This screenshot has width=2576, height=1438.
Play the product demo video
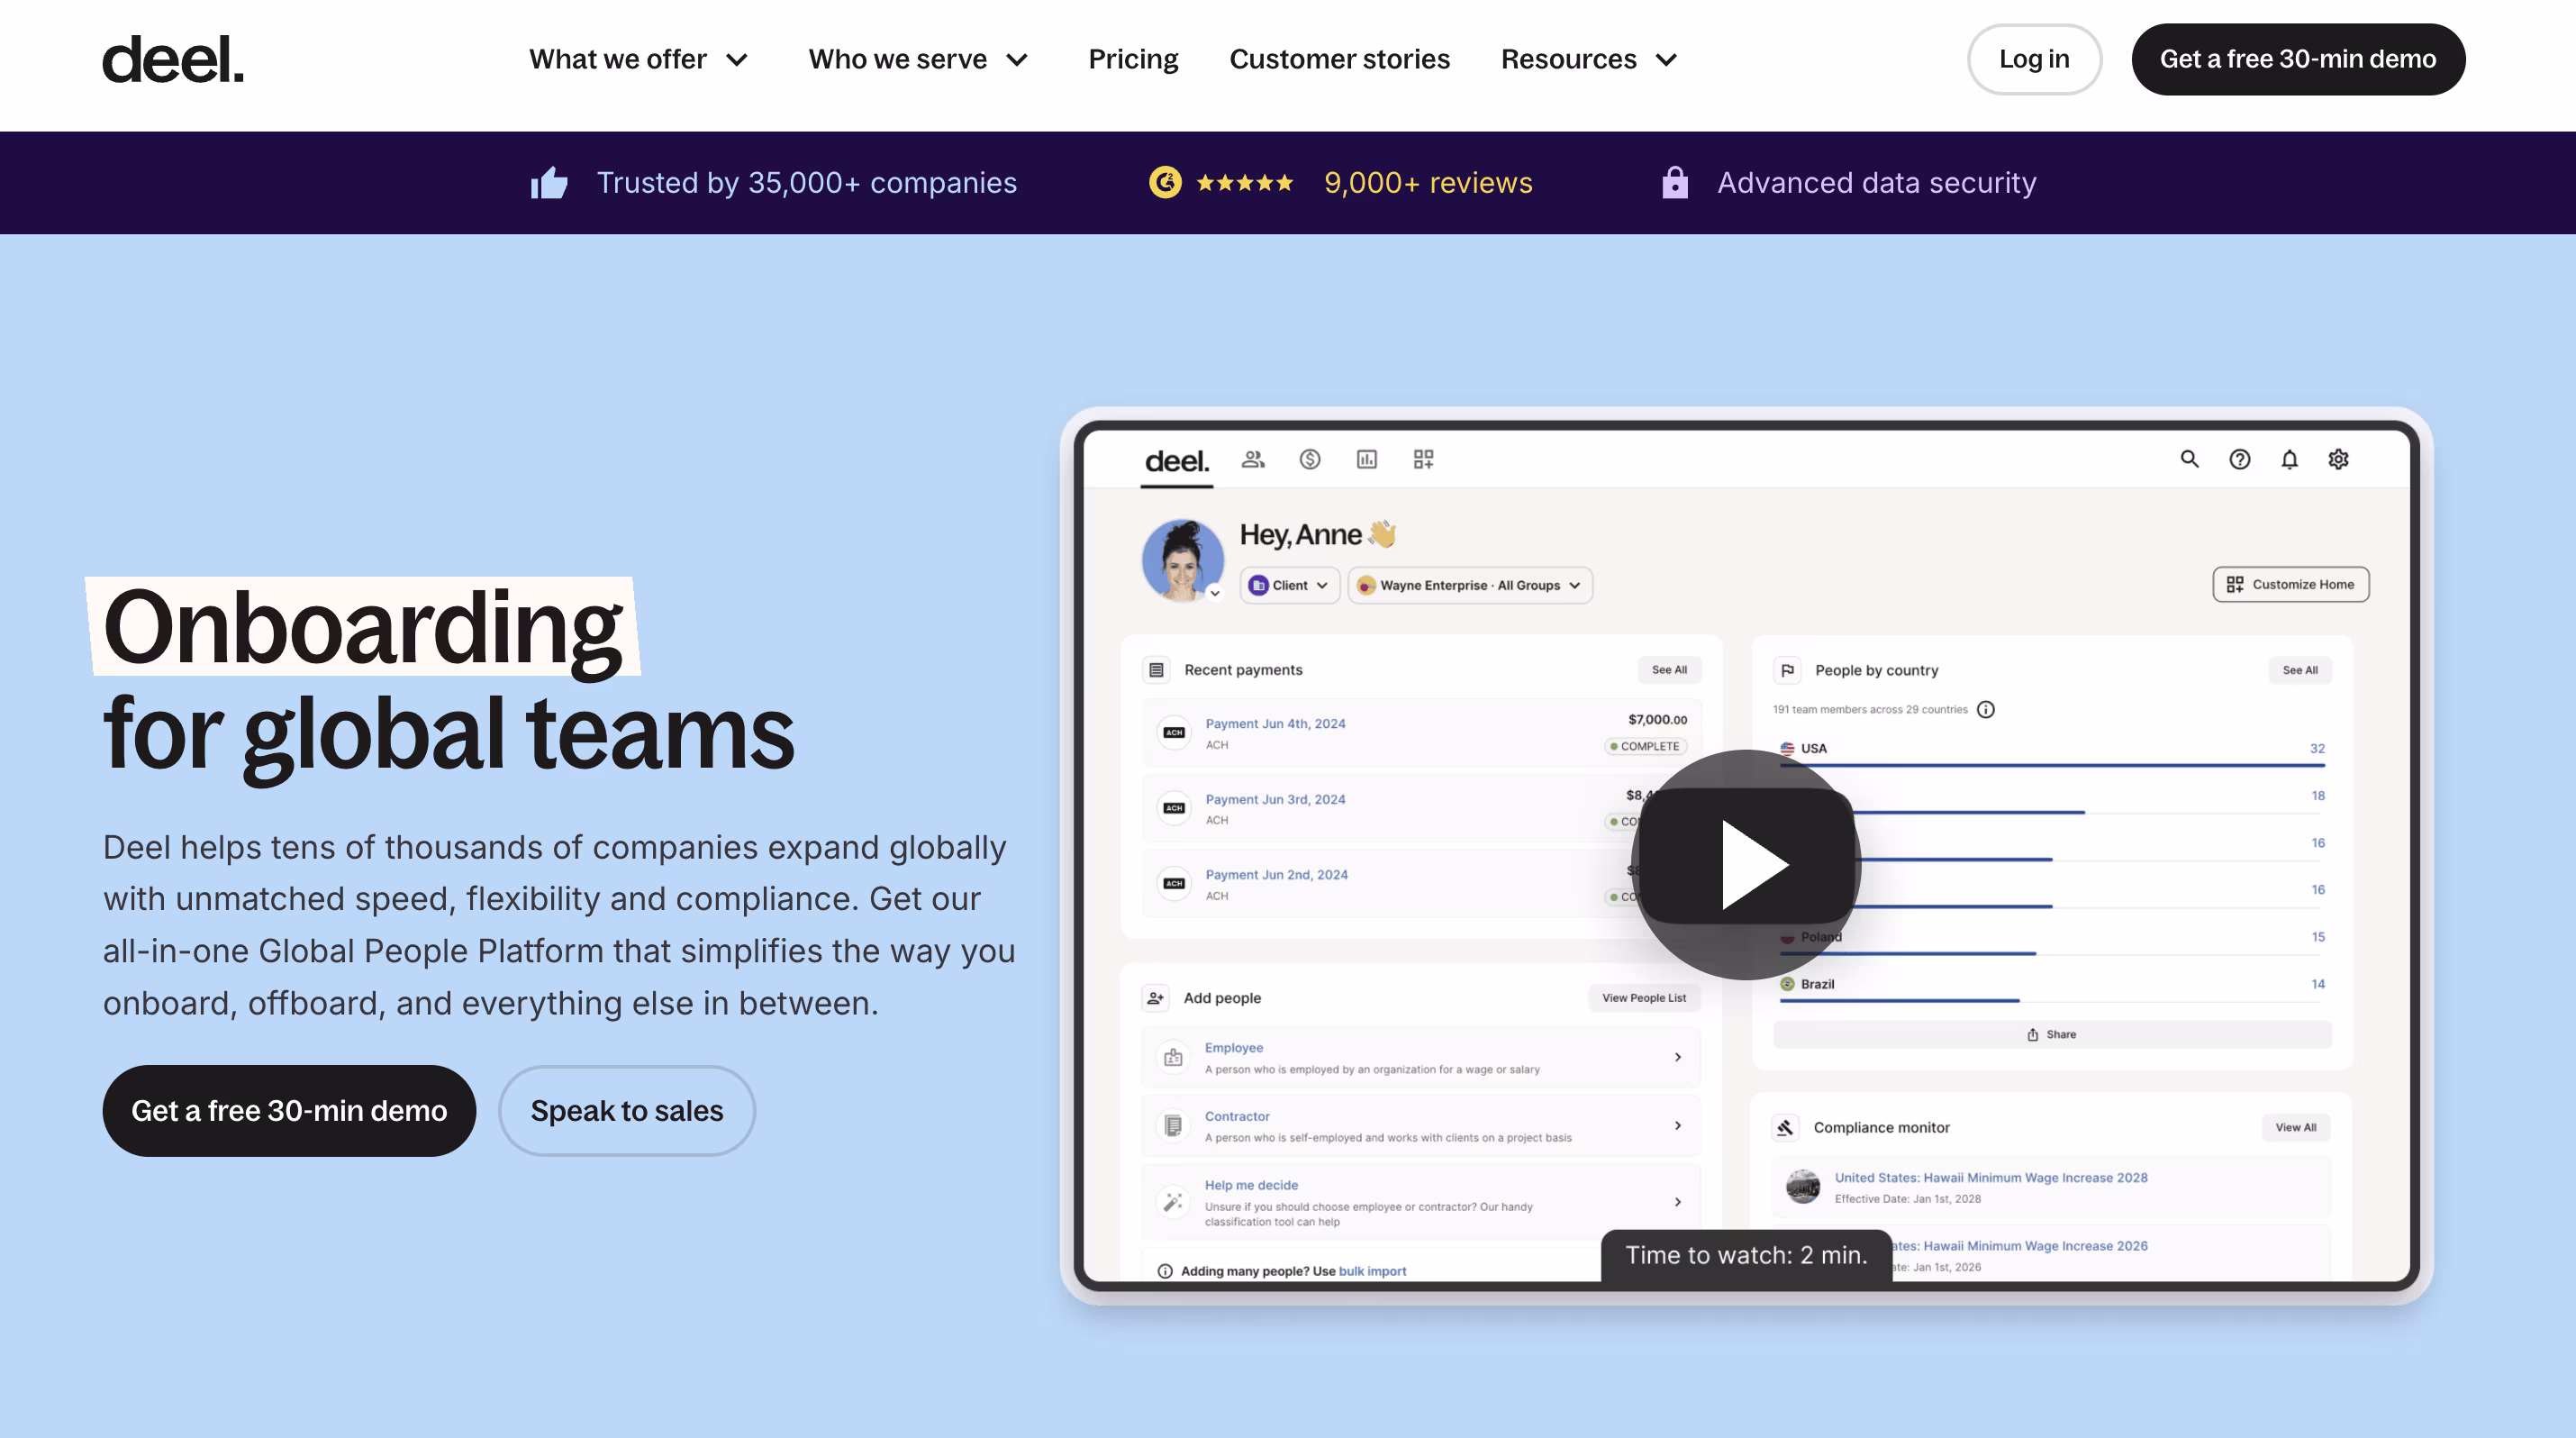1746,864
